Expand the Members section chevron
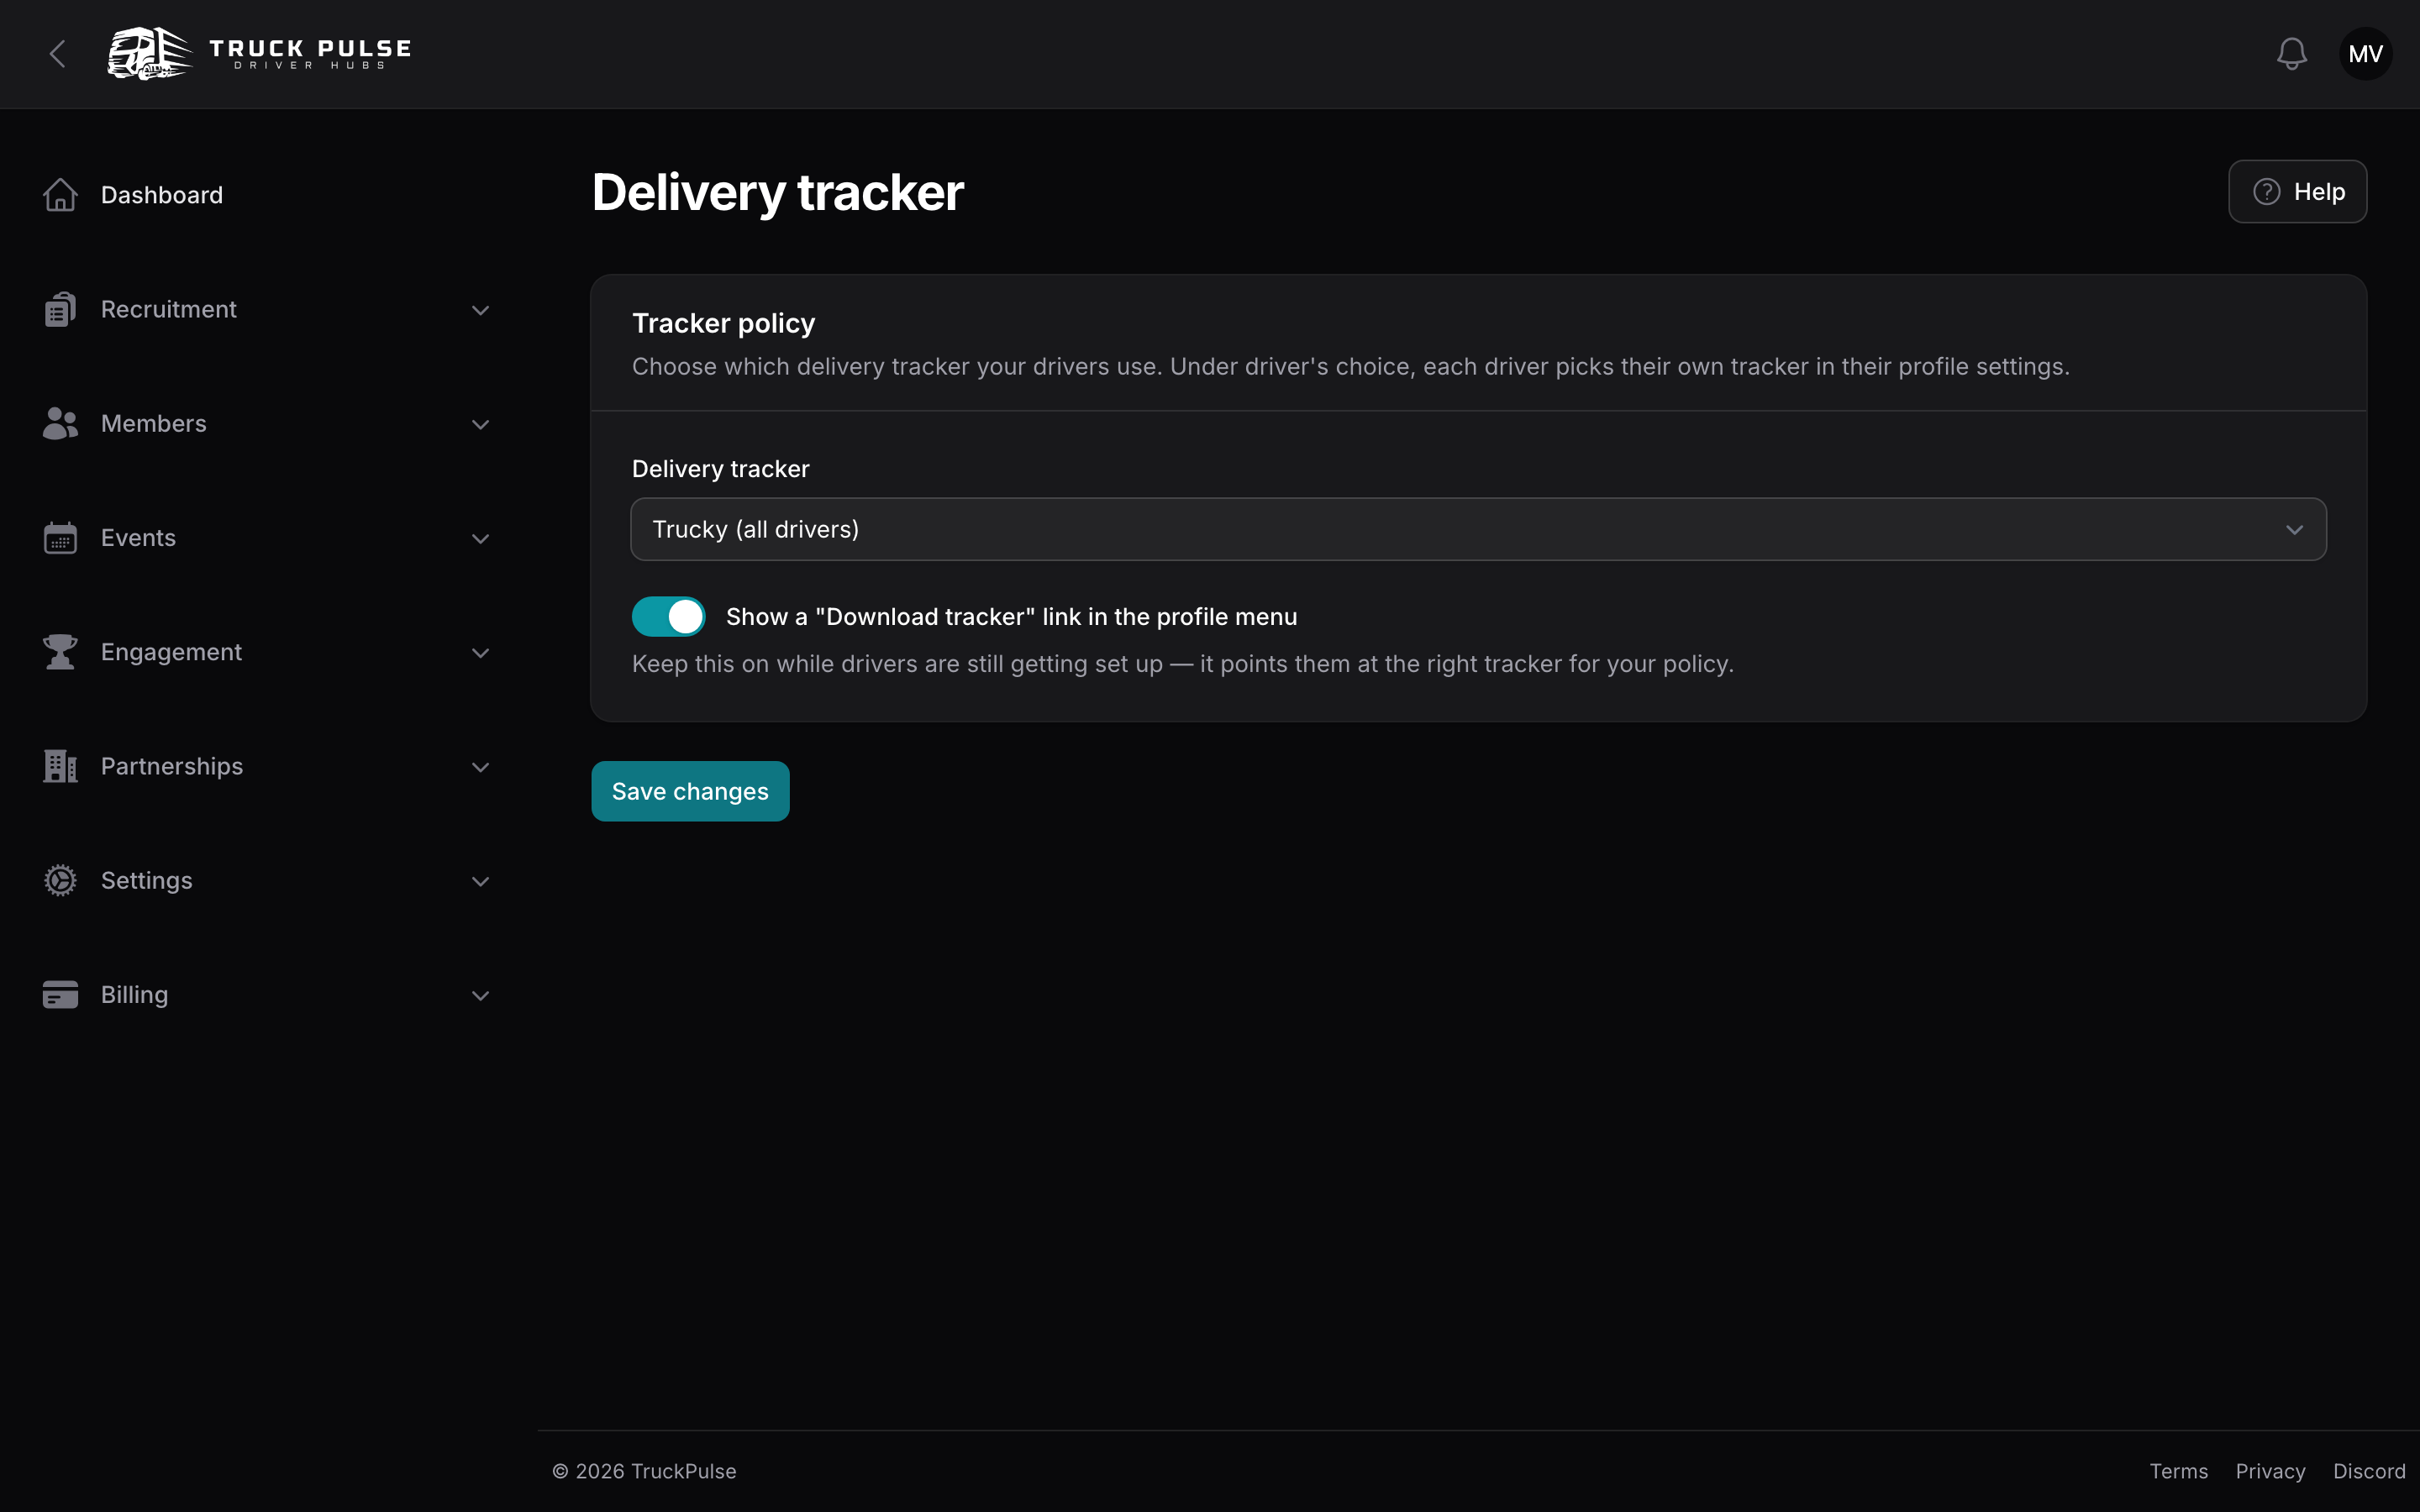 [480, 424]
